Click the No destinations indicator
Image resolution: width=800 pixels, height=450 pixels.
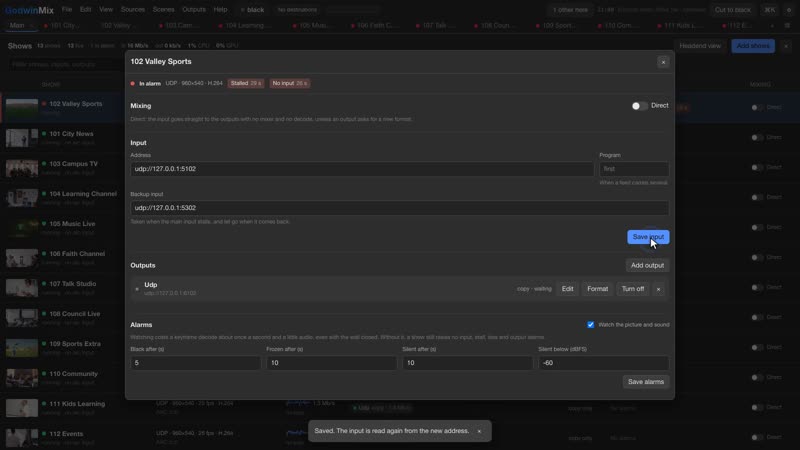click(x=297, y=10)
